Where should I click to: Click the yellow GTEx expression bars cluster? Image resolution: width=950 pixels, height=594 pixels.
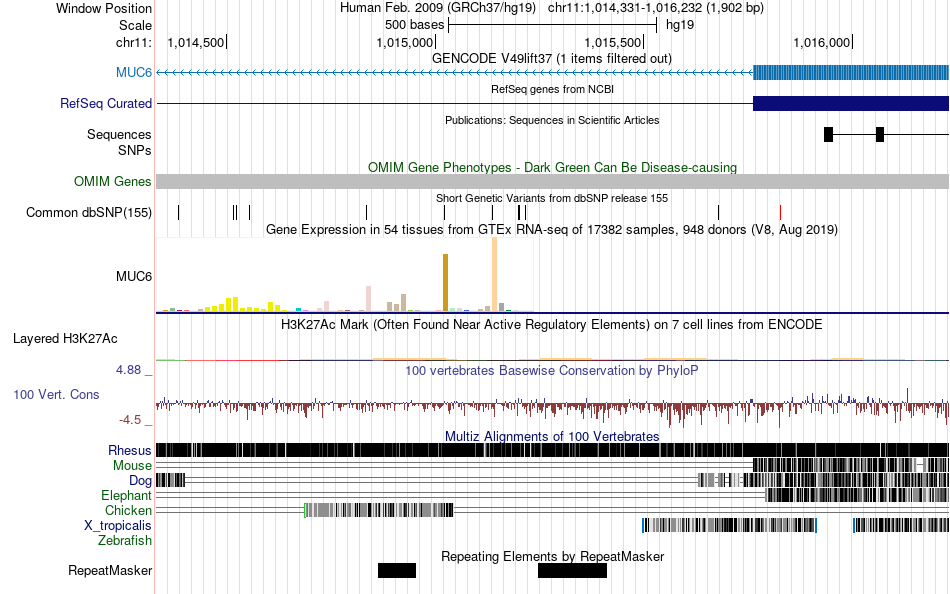(x=242, y=304)
